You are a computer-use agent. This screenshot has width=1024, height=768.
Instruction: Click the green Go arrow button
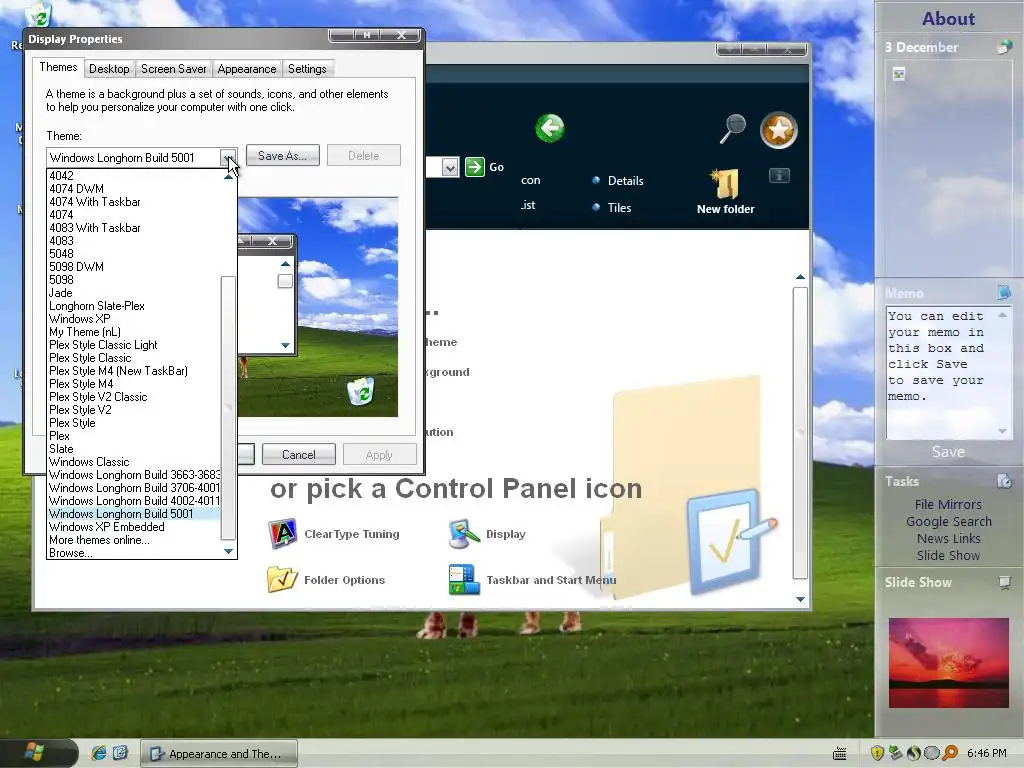click(x=475, y=167)
